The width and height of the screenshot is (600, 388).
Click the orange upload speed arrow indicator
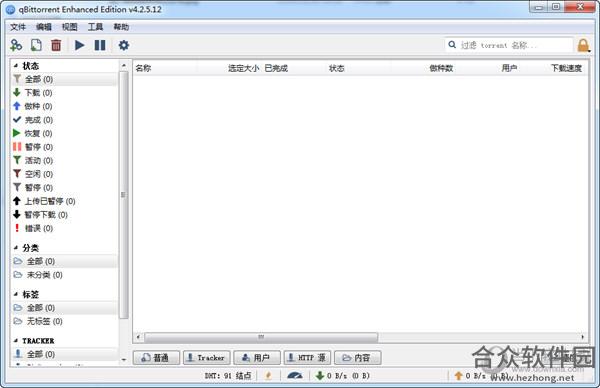point(458,376)
